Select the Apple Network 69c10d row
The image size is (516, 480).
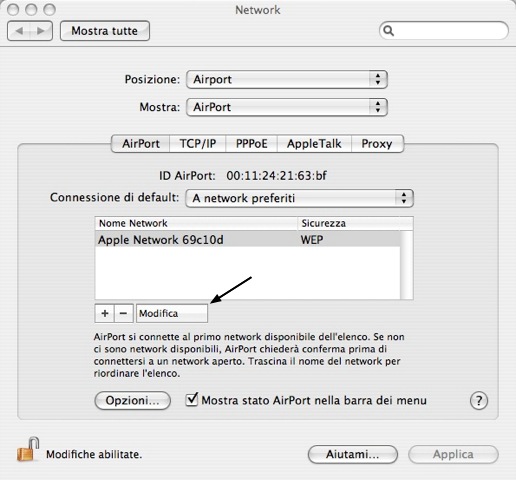247,240
